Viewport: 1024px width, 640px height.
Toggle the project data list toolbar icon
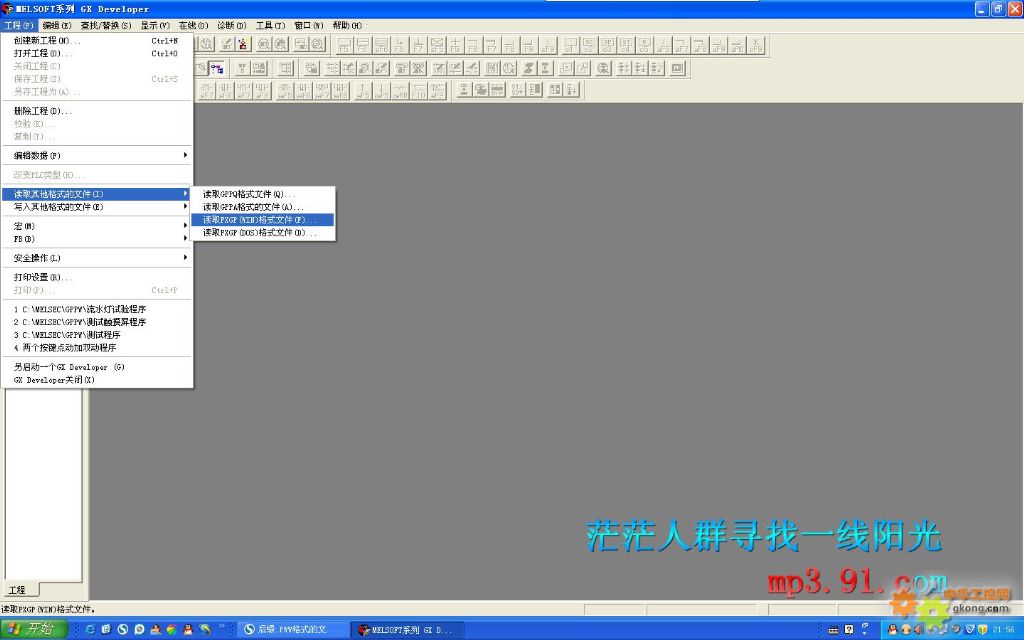[217, 68]
